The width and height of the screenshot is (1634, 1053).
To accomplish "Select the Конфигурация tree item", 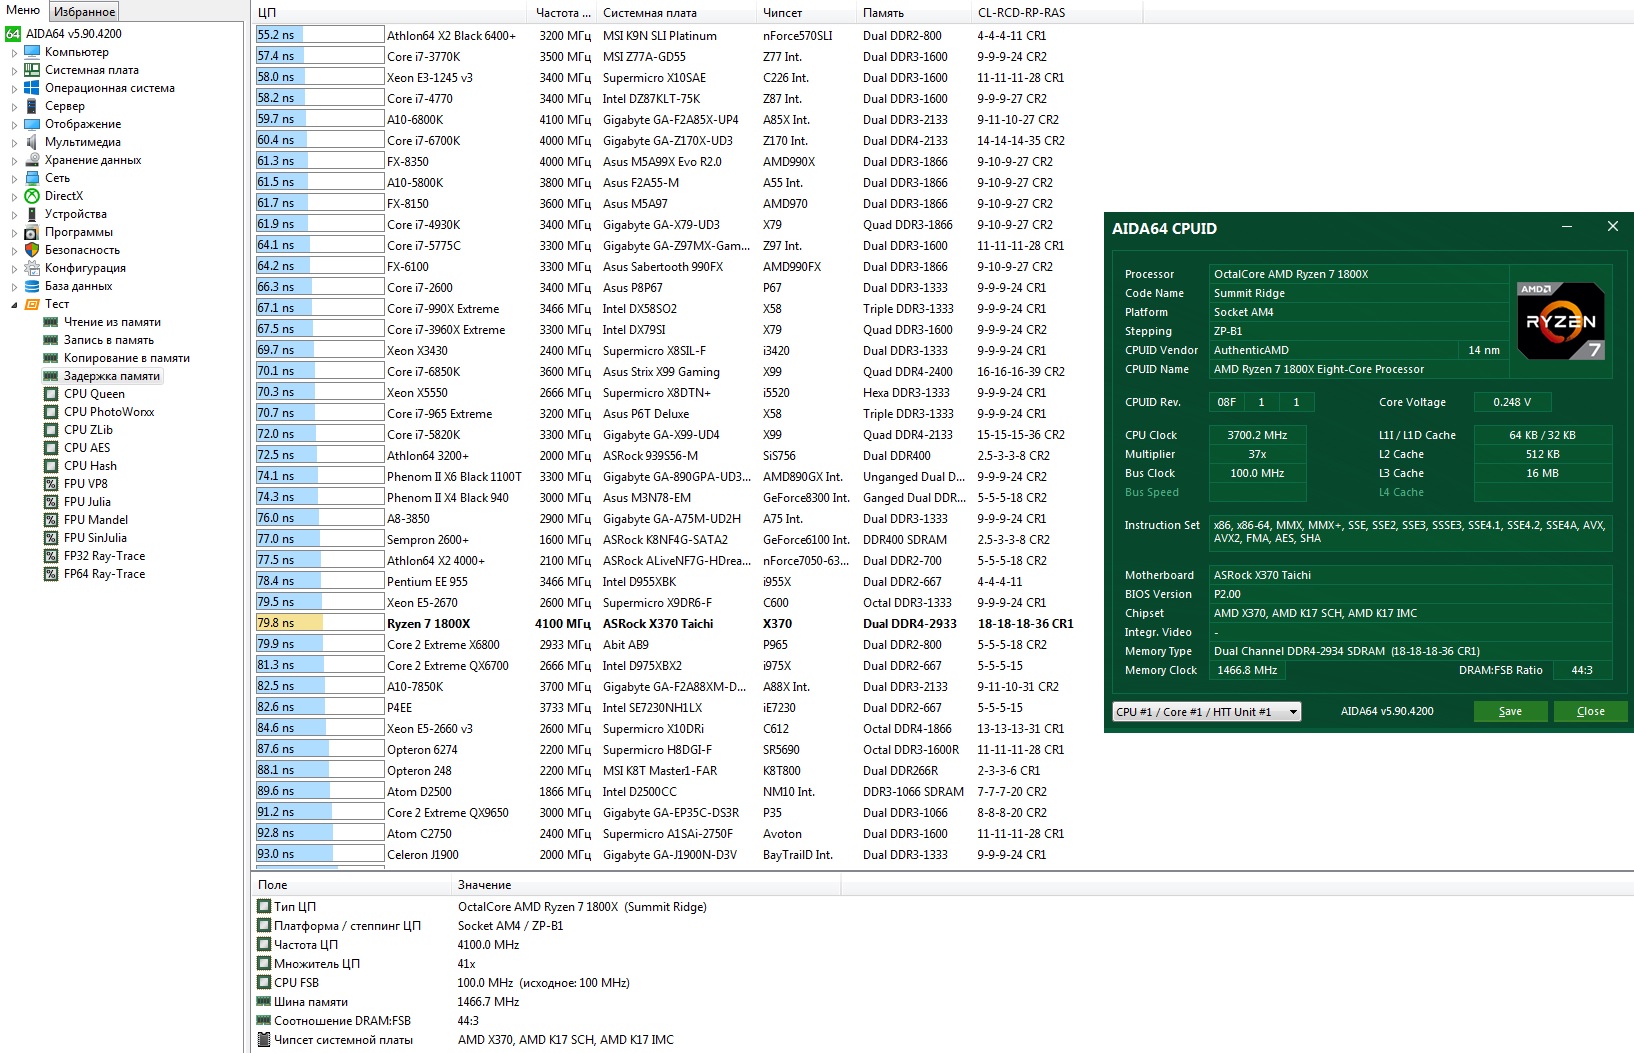I will pos(85,268).
